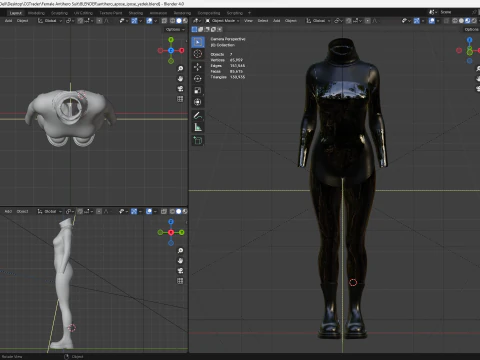Open pivot point menu in top-left viewport
This screenshot has width=480, height=360.
pyautogui.click(x=70, y=21)
